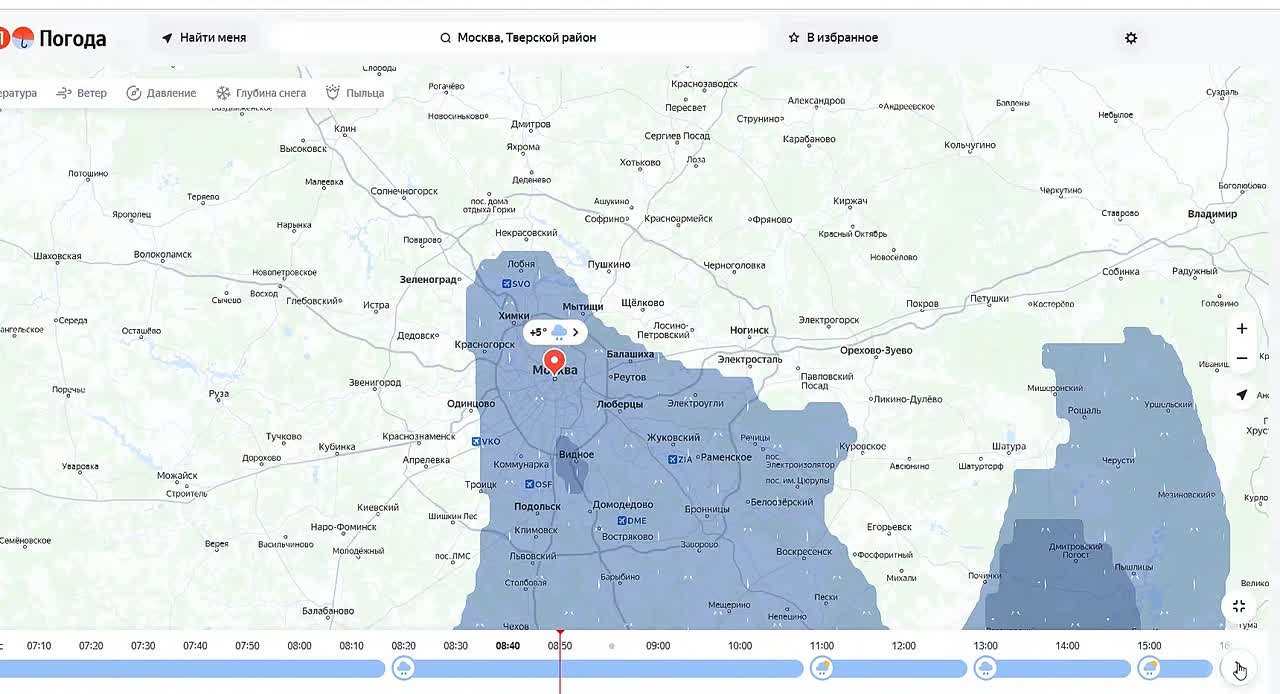The image size is (1280, 694).
Task: Click the 08:20 rain cloud timeline icon
Action: point(404,668)
